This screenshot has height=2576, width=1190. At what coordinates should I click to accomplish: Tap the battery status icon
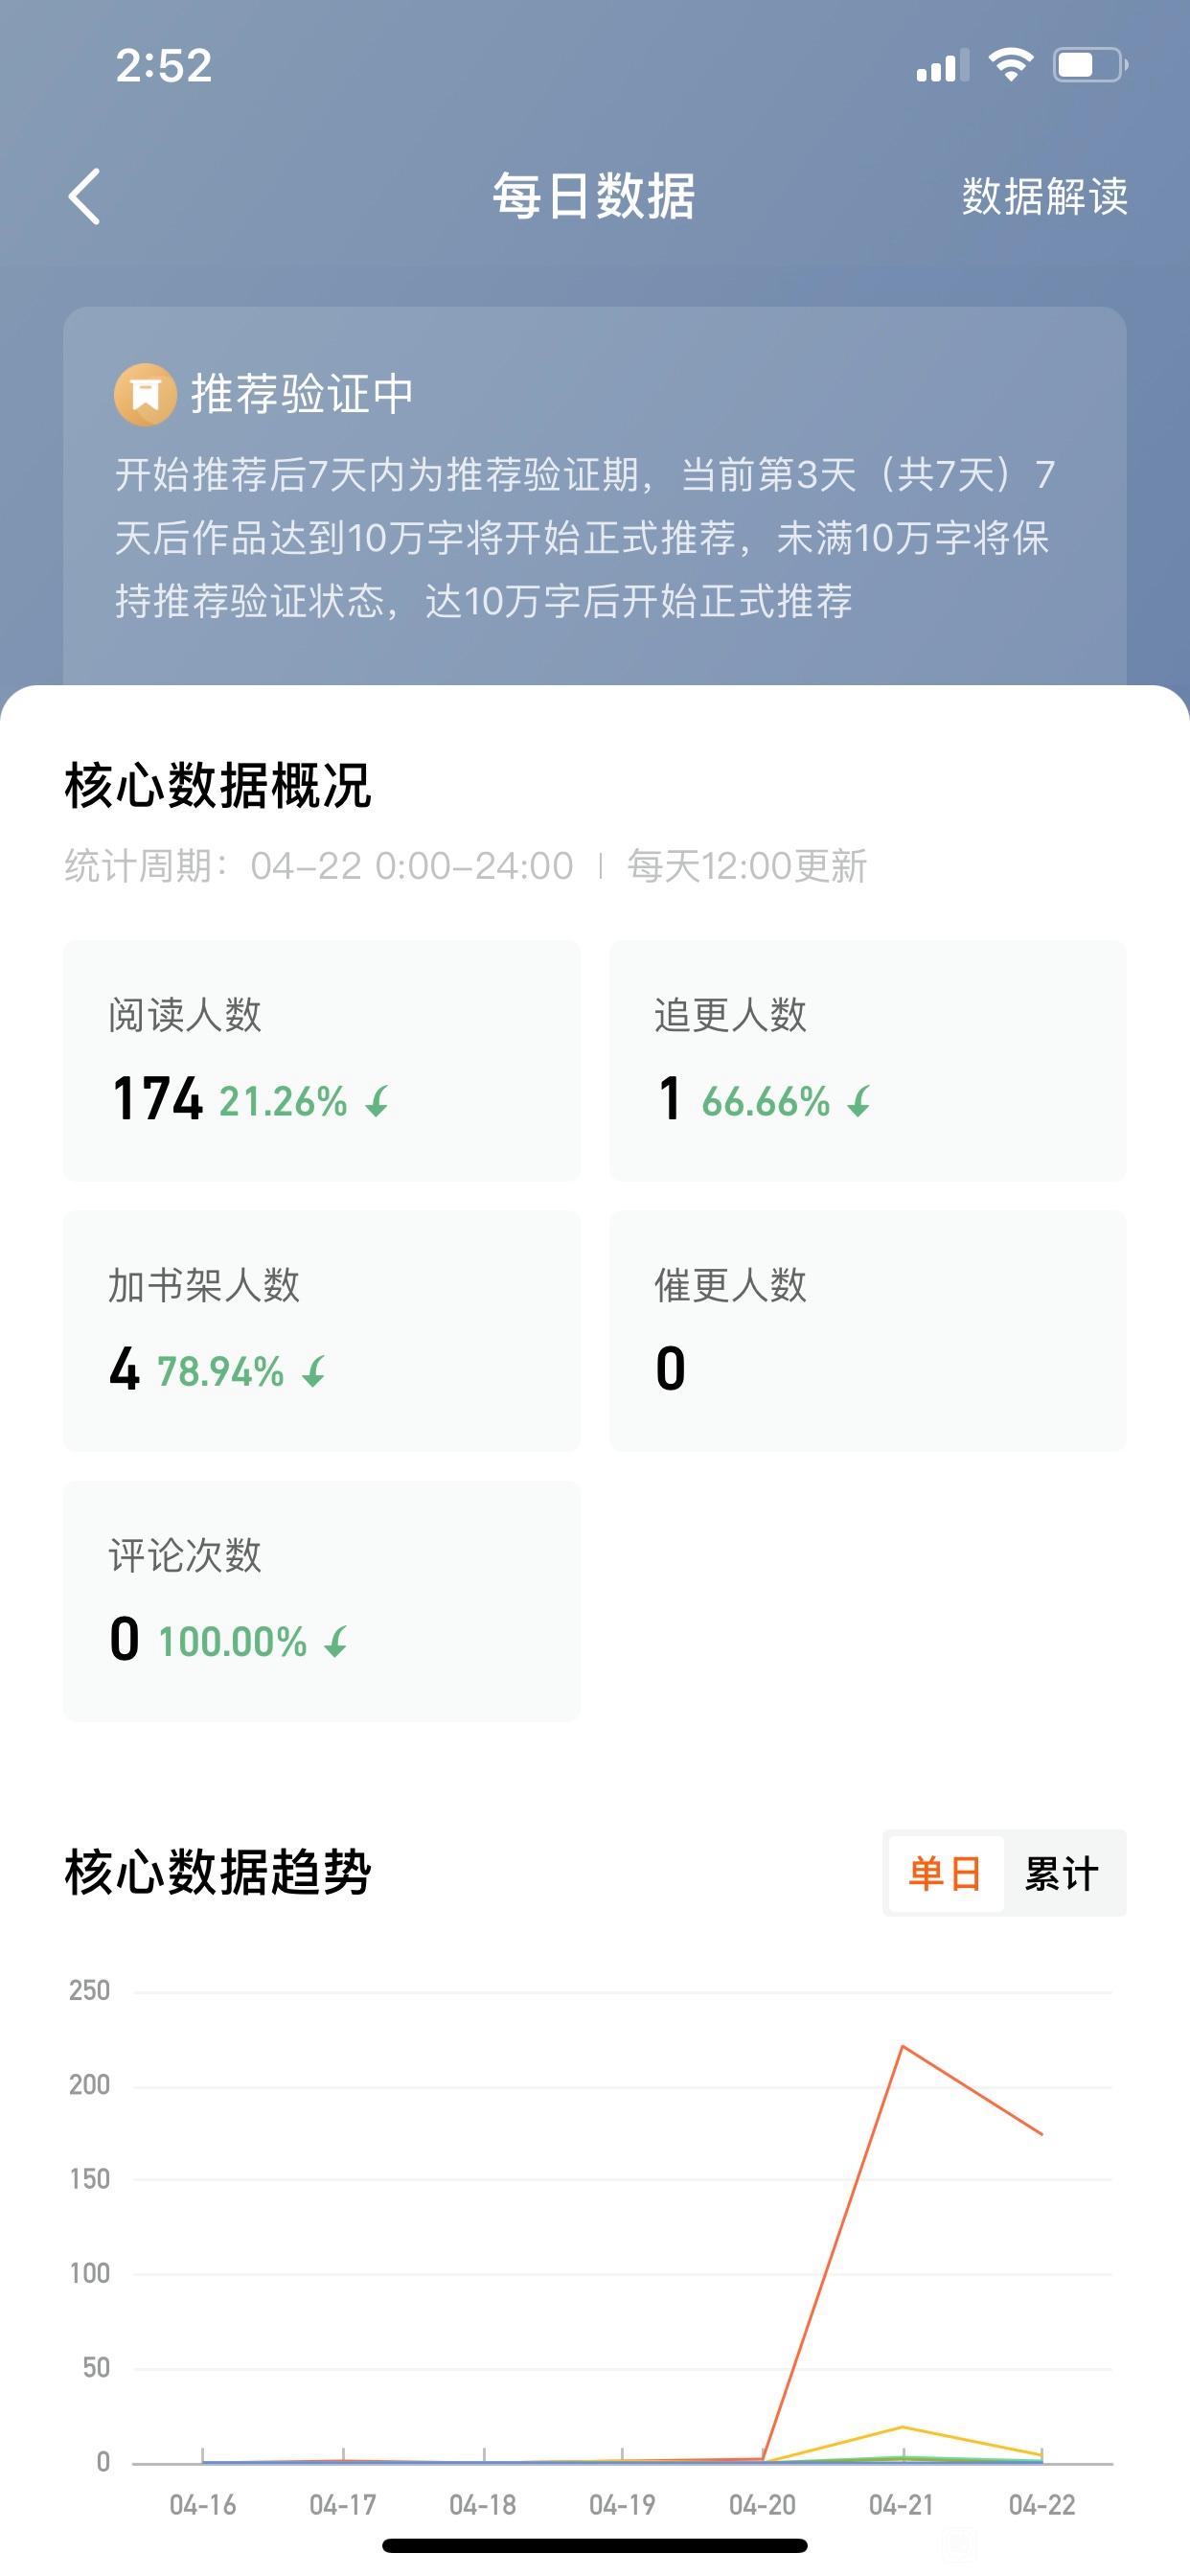(x=1091, y=65)
